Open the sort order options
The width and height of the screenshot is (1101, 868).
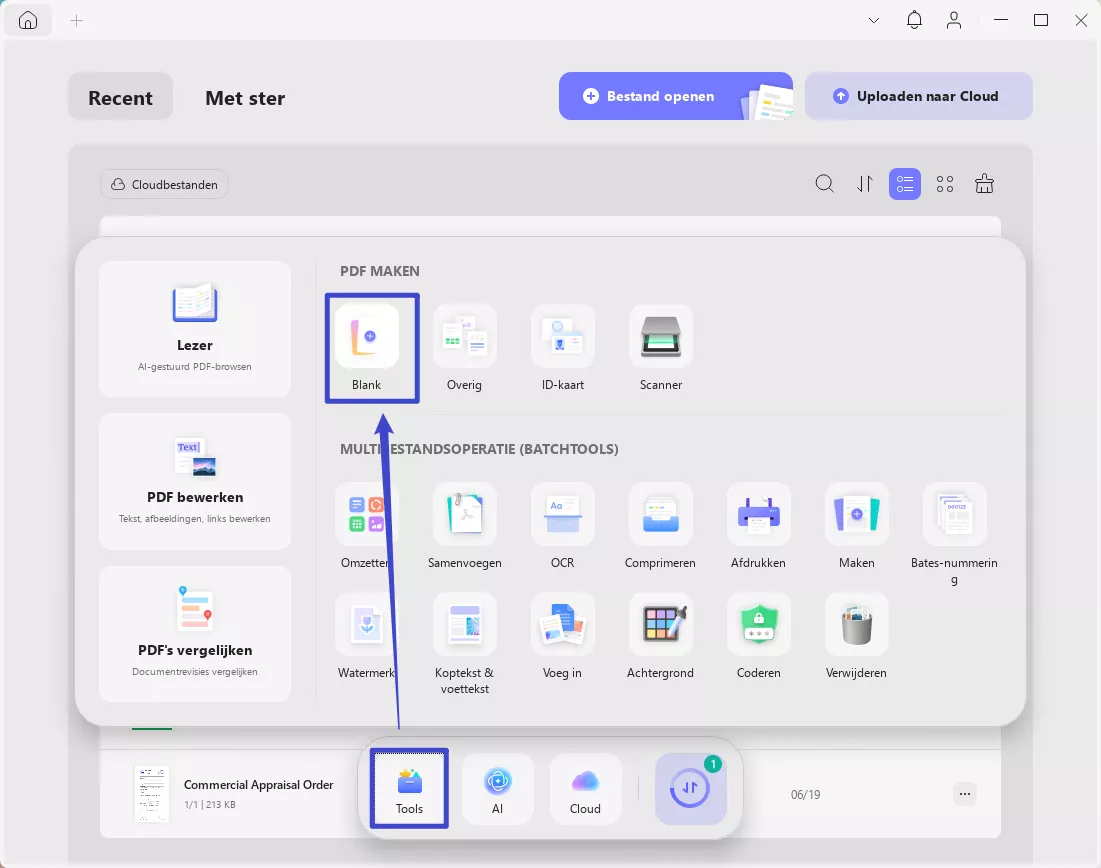tap(865, 184)
